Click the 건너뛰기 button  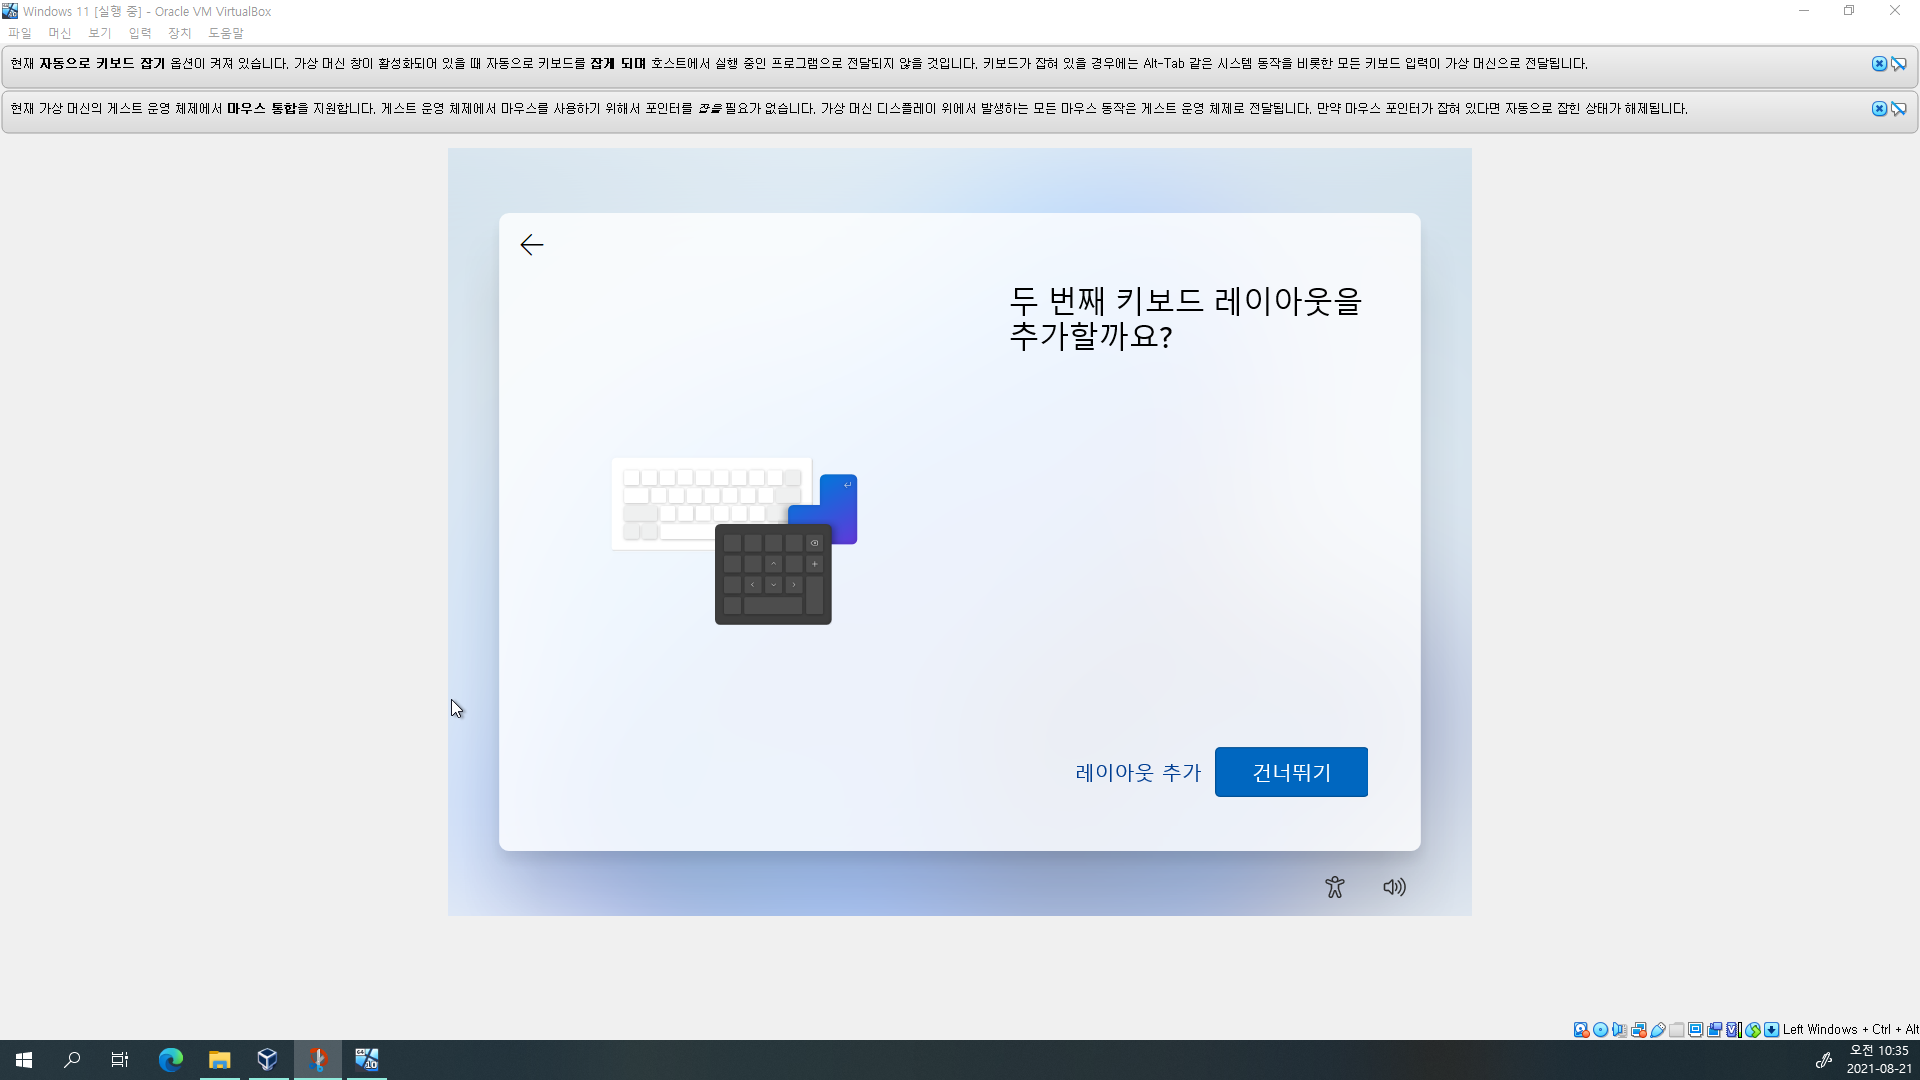[1290, 772]
